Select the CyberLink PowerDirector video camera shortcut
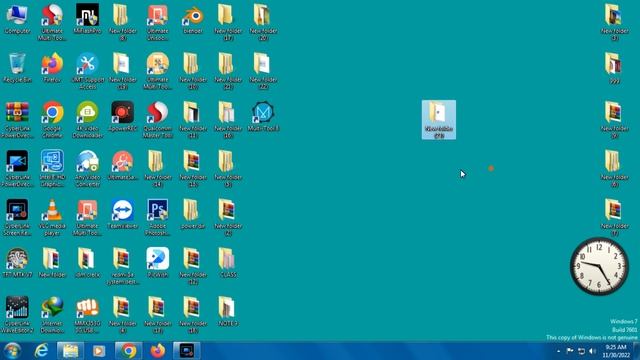Image resolution: width=640 pixels, height=360 pixels. tap(17, 169)
